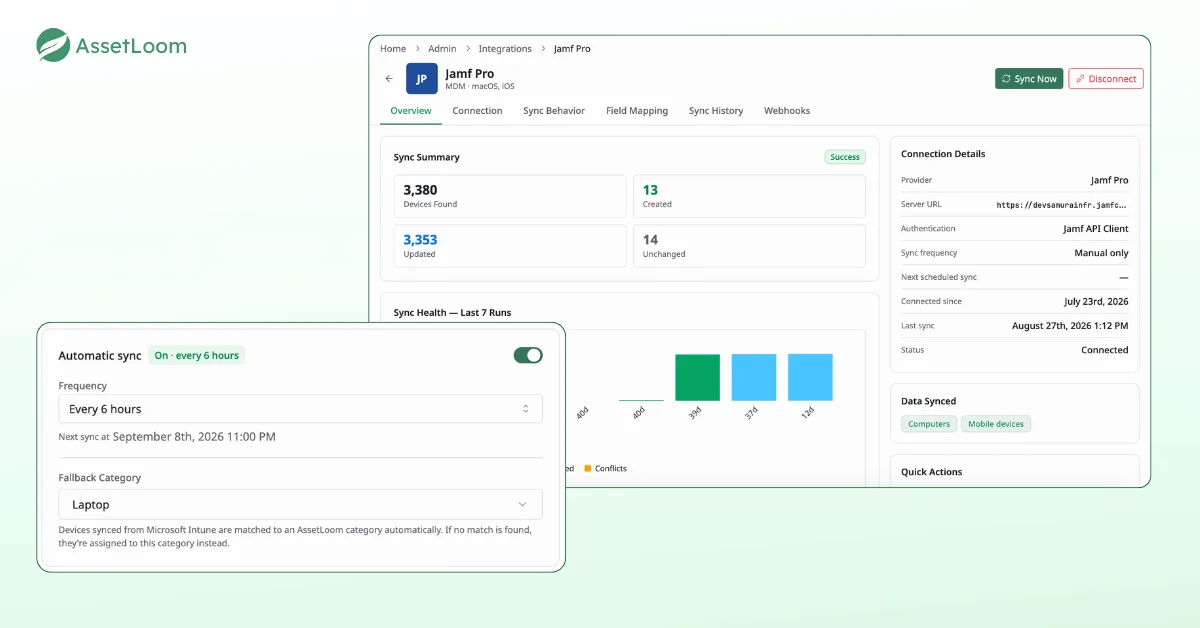Click the Jamf Pro JP avatar icon
The width and height of the screenshot is (1200, 628).
[x=421, y=79]
